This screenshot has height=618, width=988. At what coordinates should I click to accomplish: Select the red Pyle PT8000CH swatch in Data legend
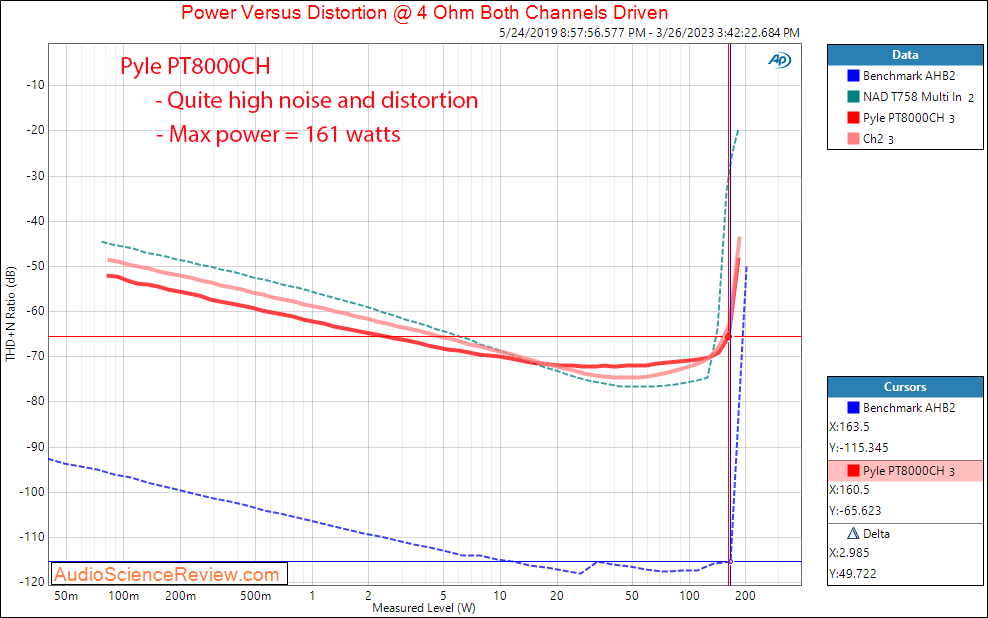(x=854, y=118)
